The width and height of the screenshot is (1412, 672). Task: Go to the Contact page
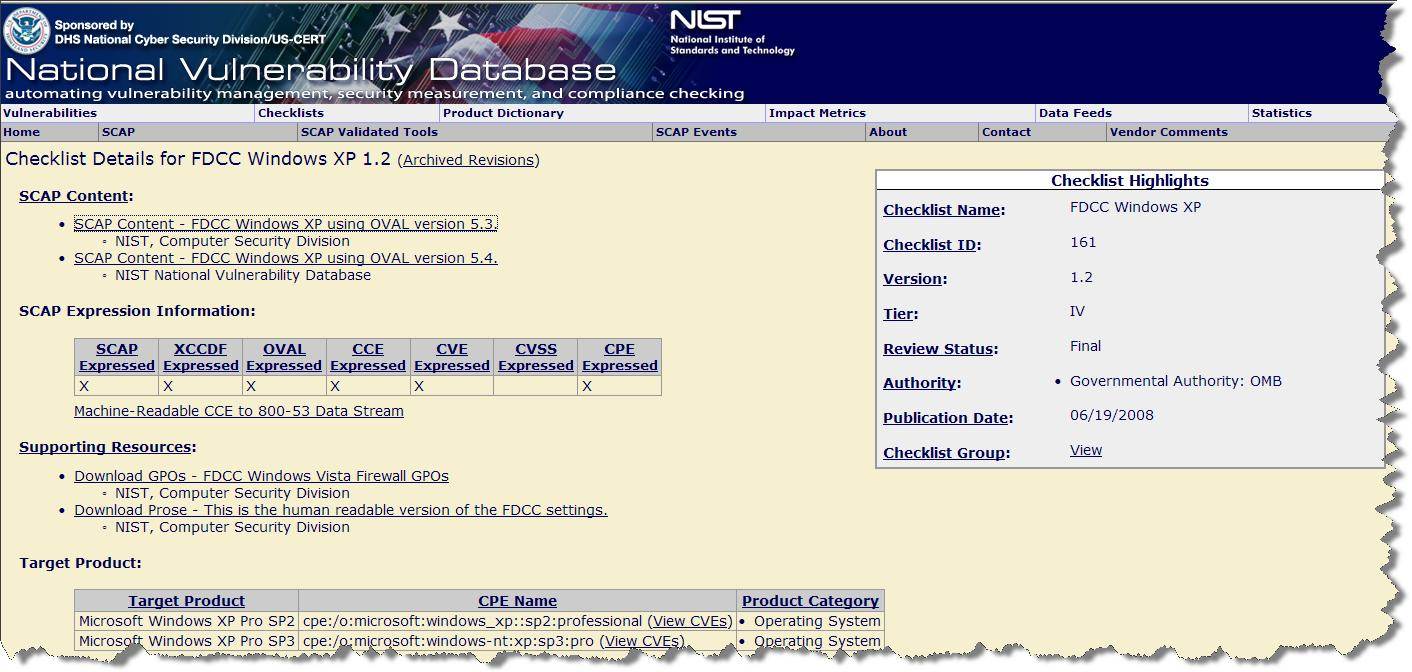point(1006,132)
